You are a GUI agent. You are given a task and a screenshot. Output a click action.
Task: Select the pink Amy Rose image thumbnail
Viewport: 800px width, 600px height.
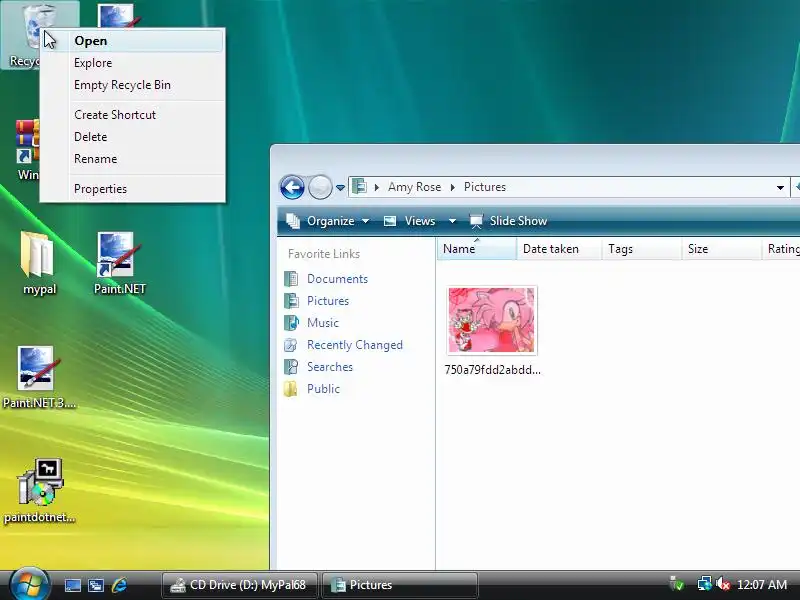(492, 320)
